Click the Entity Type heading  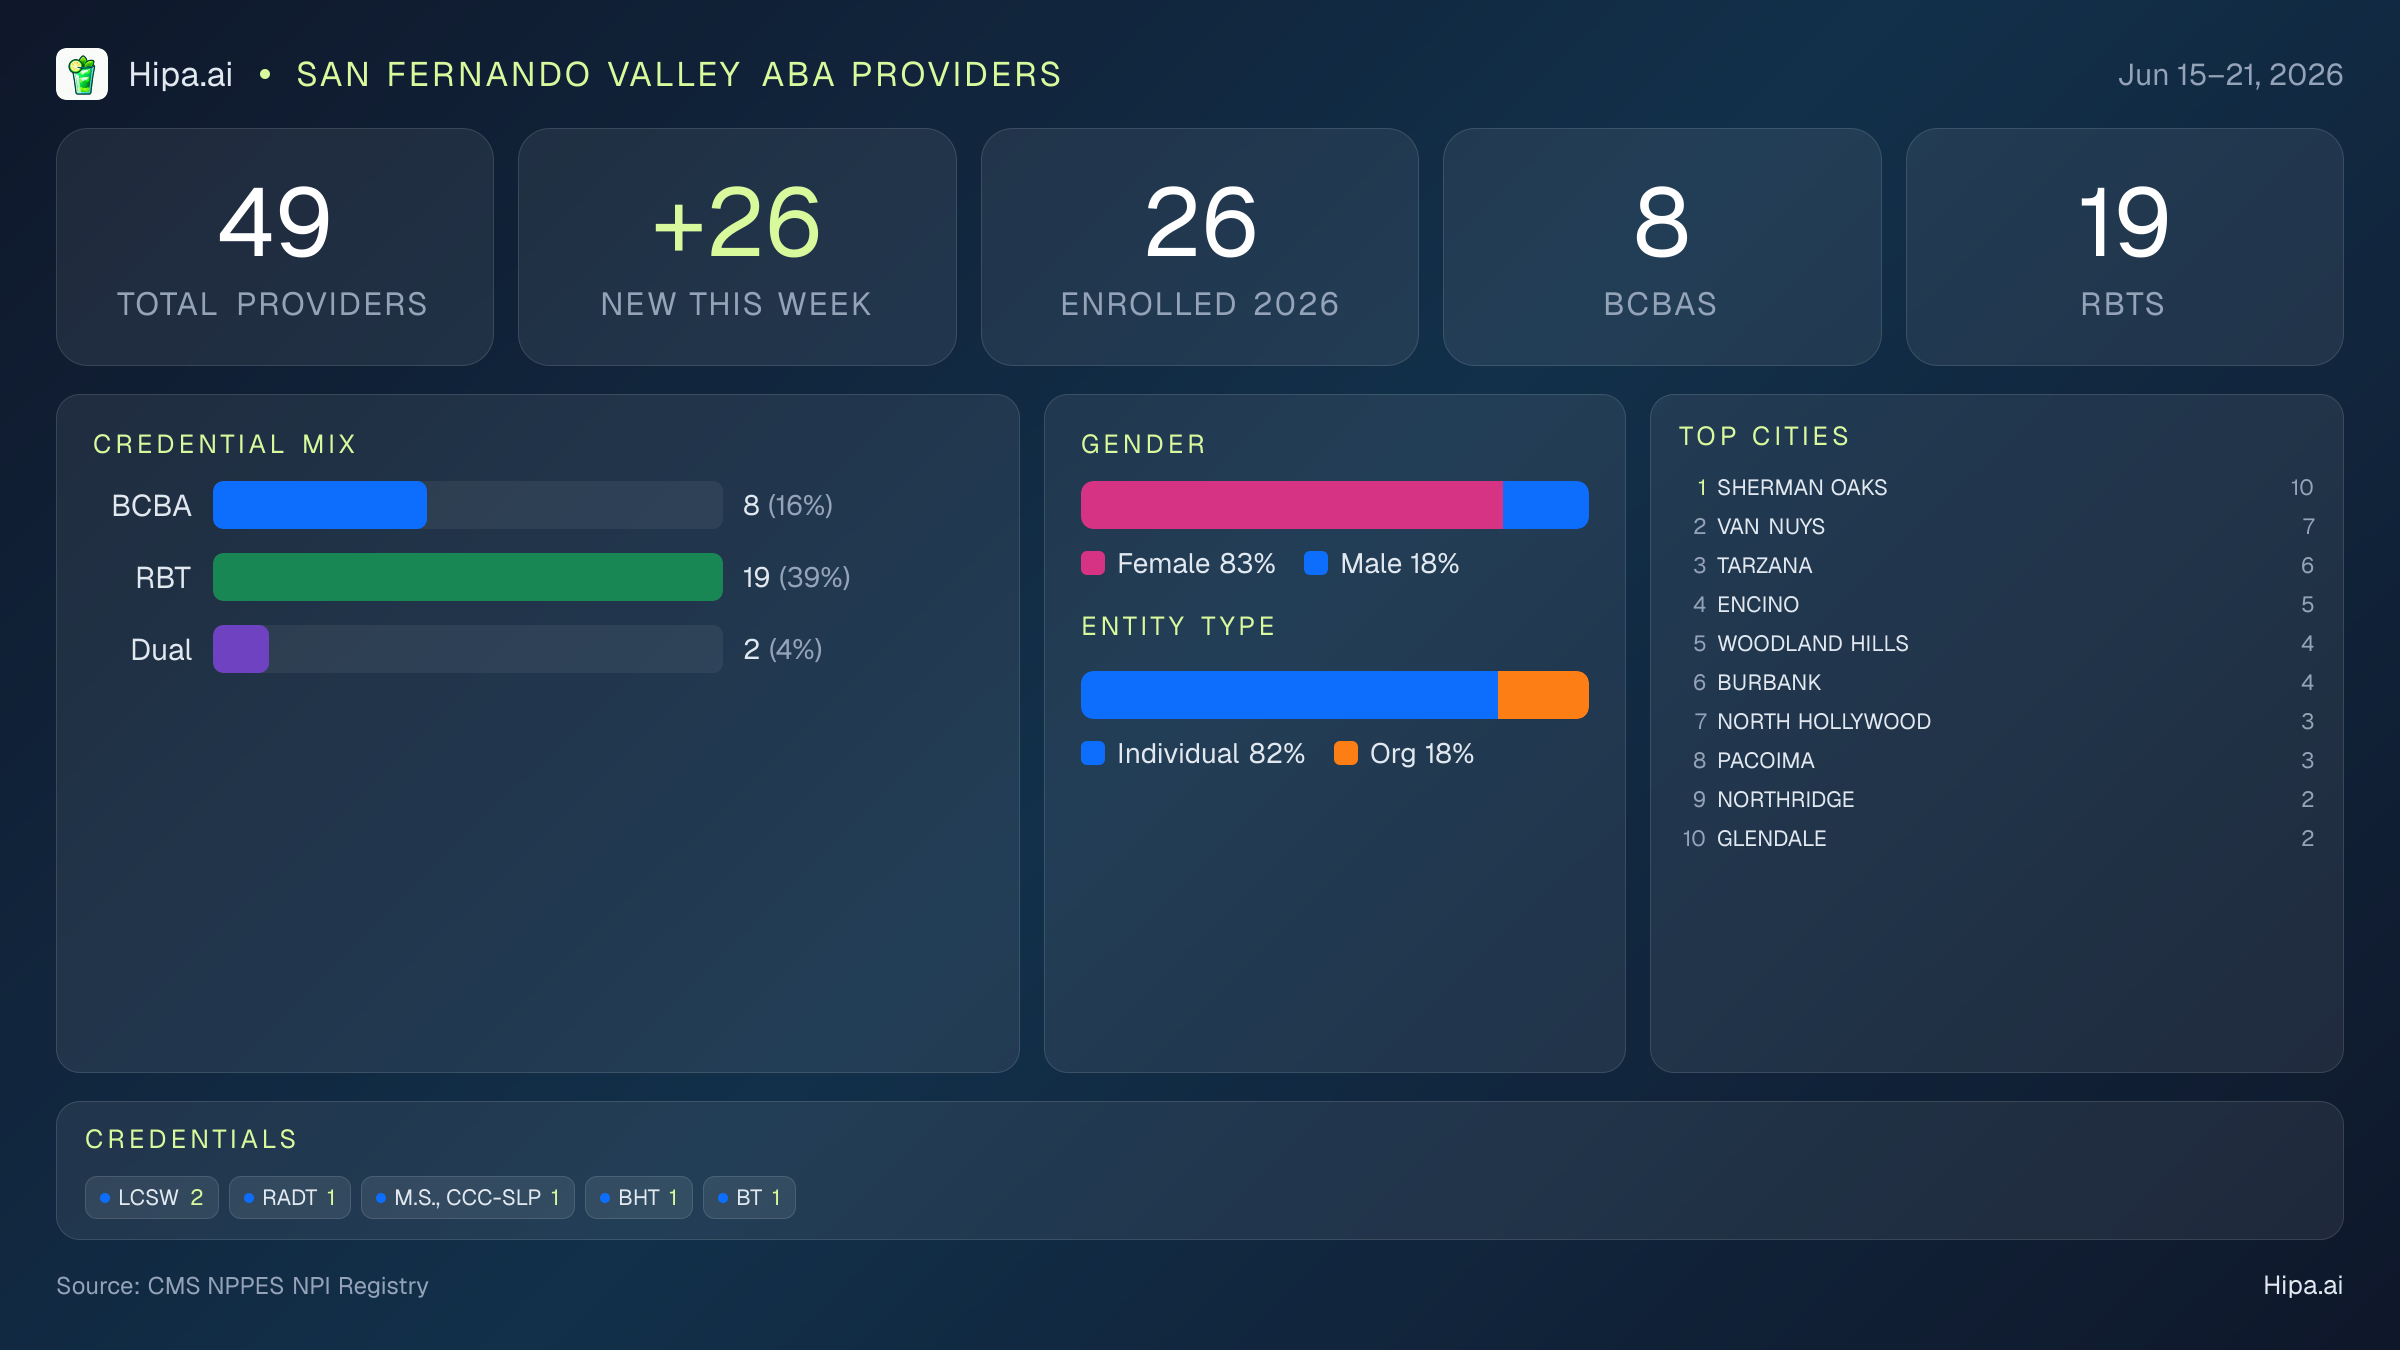[x=1179, y=626]
